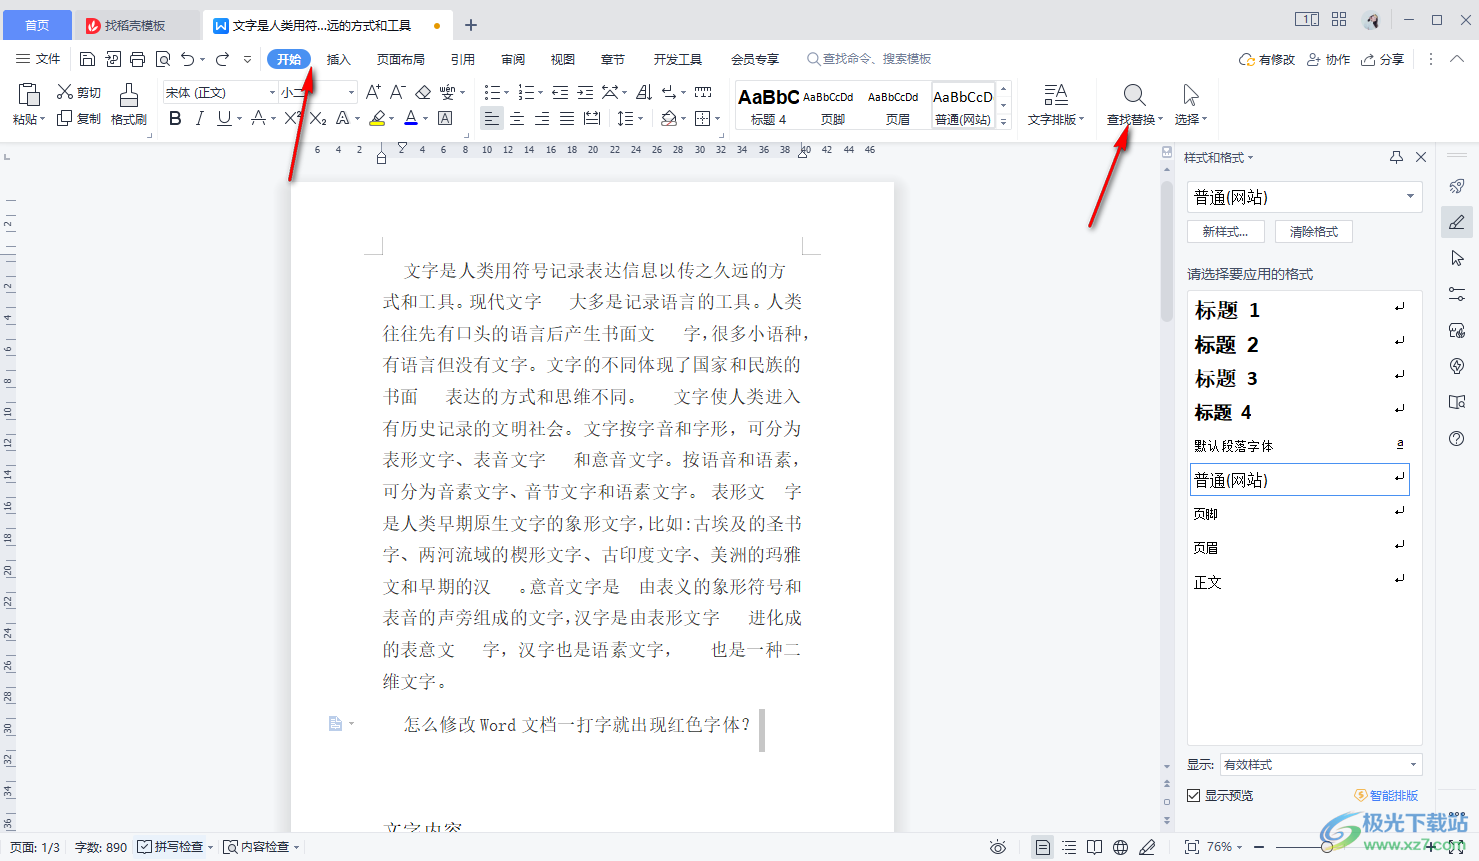The height and width of the screenshot is (861, 1479).
Task: Click the text highlight color button
Action: pyautogui.click(x=376, y=118)
